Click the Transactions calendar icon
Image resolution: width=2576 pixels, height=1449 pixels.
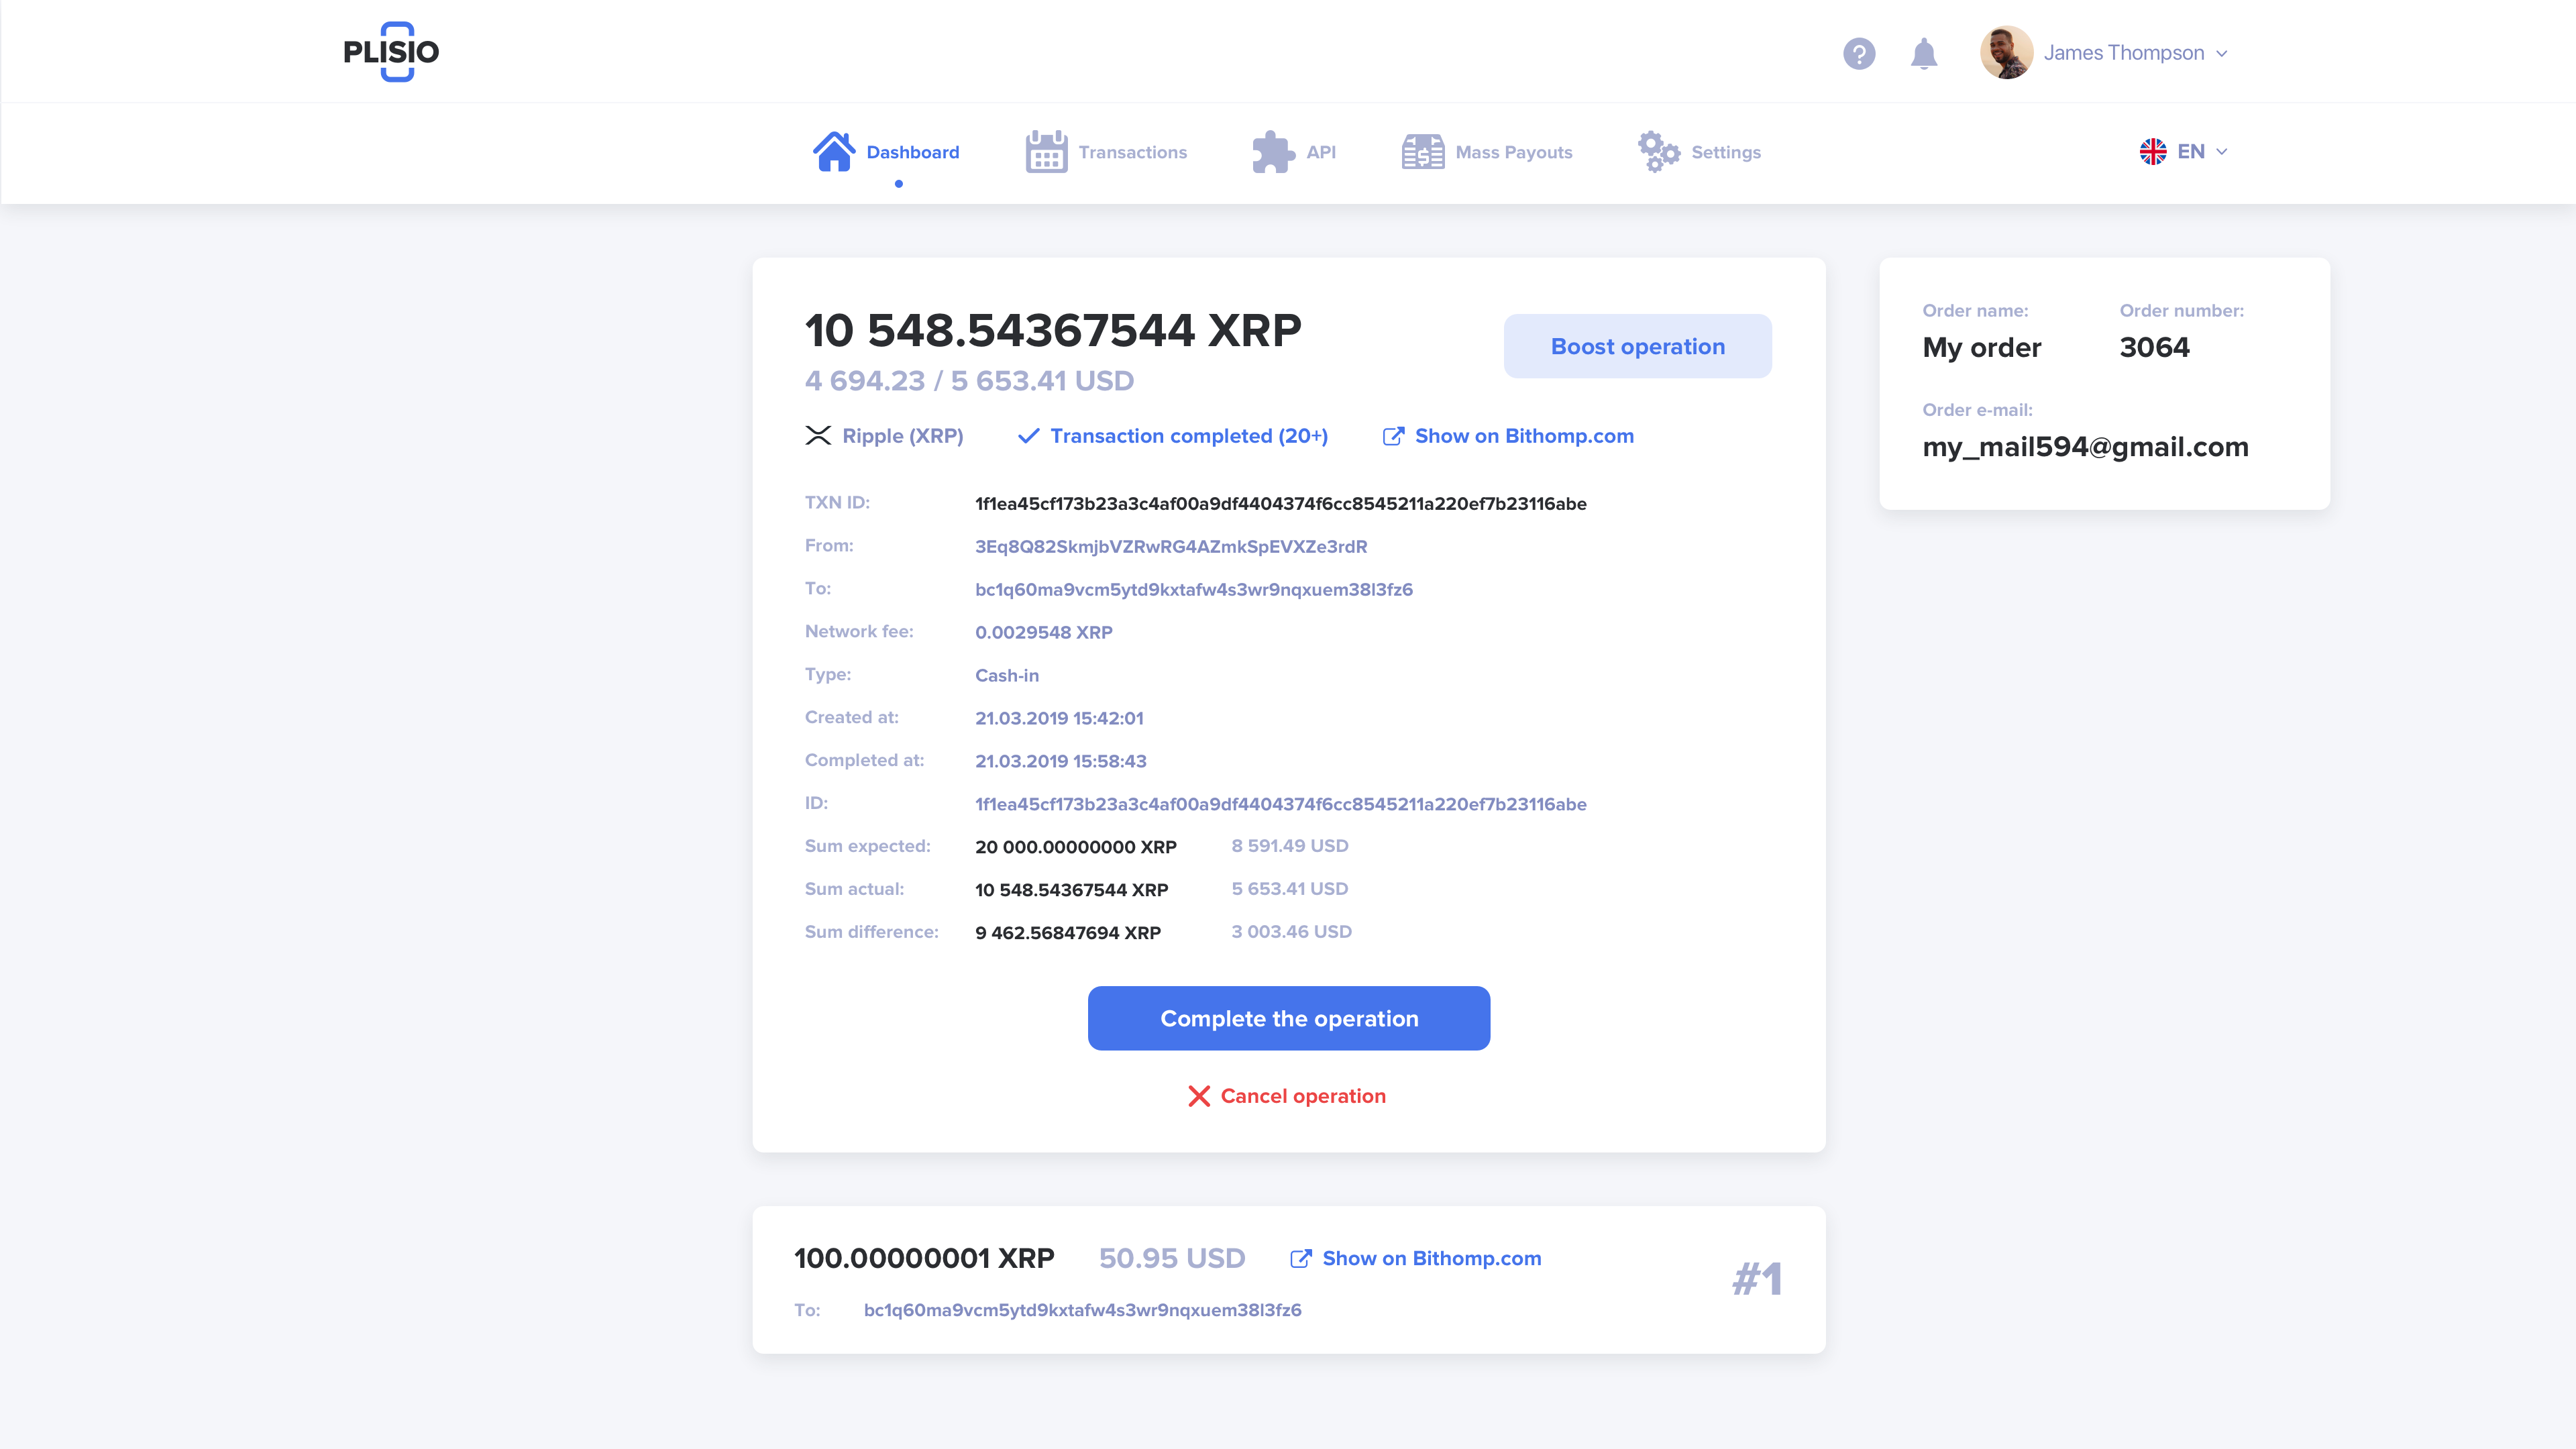coord(1046,150)
